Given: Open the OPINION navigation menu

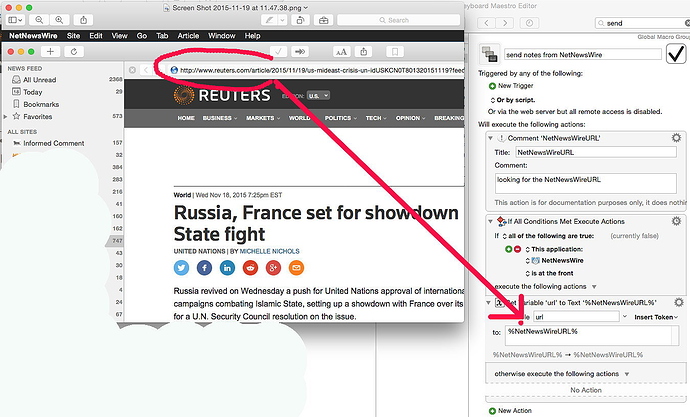Looking at the screenshot, I should [x=411, y=118].
